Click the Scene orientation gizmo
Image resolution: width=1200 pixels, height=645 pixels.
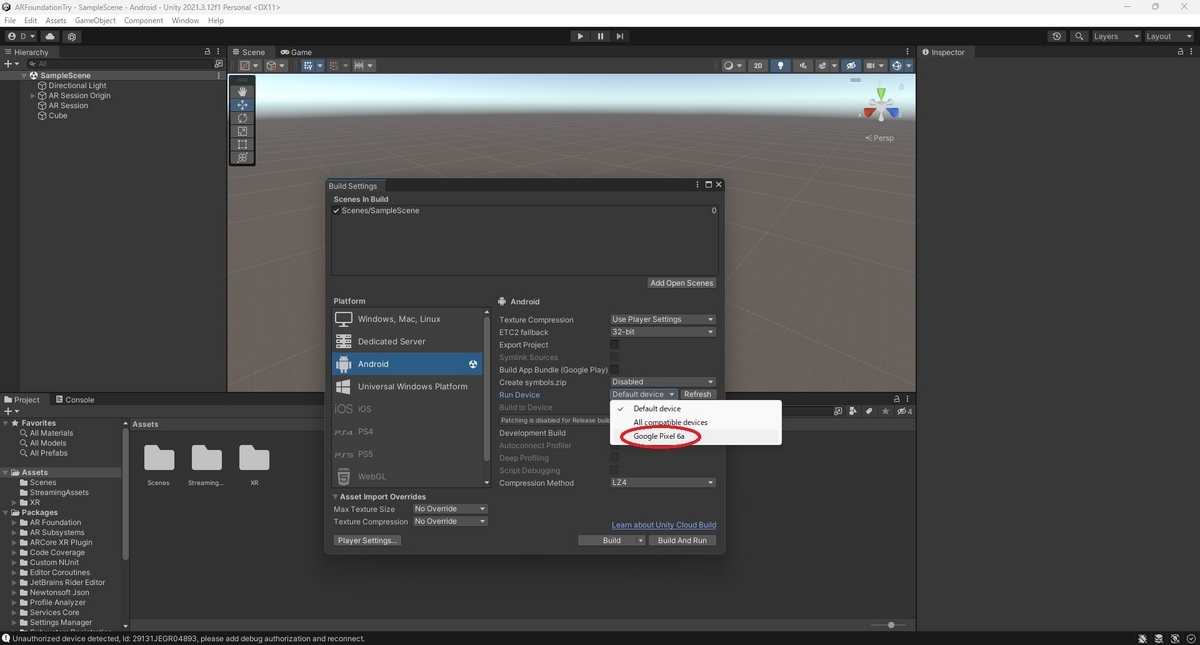pos(881,106)
